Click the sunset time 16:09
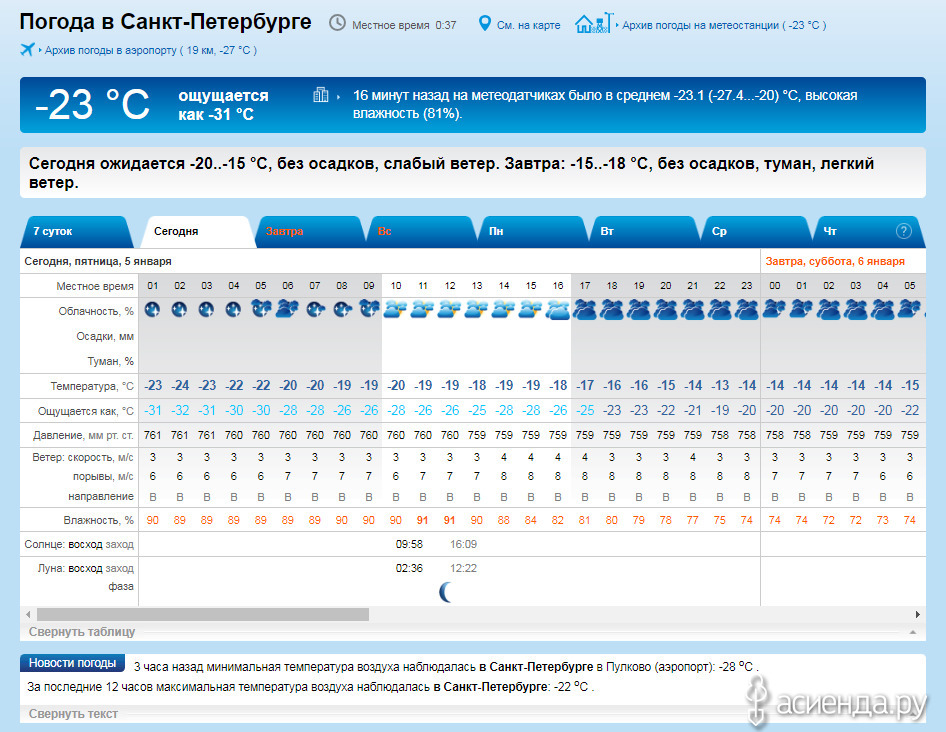 click(463, 544)
